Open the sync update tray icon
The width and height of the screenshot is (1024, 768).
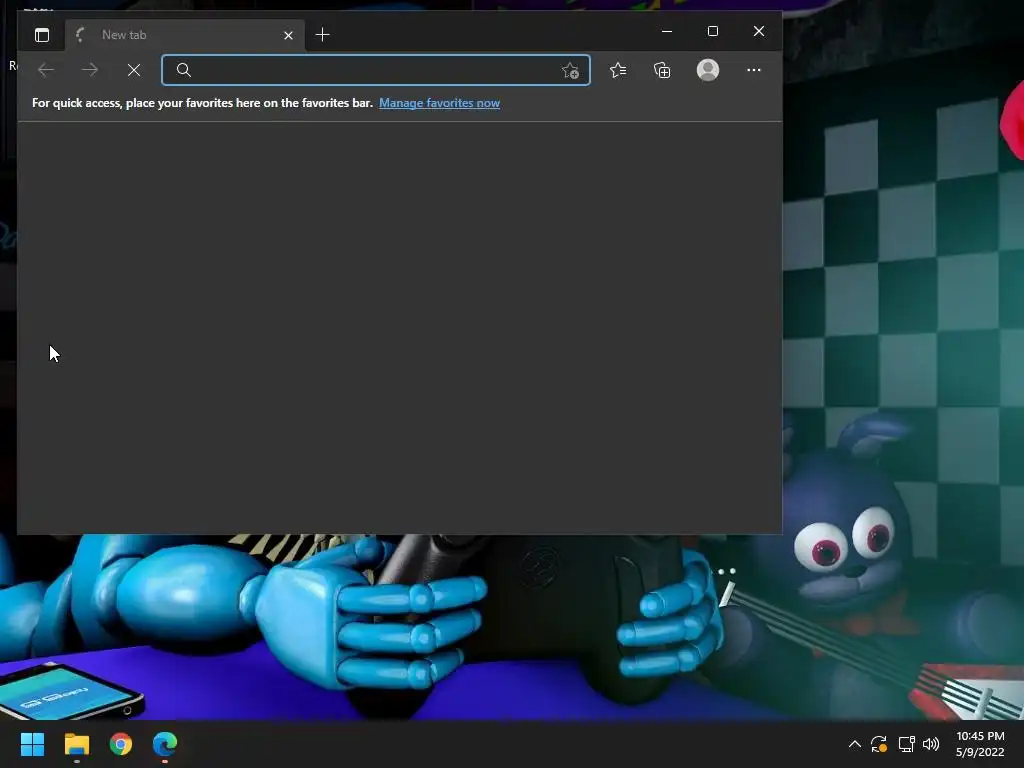[879, 744]
